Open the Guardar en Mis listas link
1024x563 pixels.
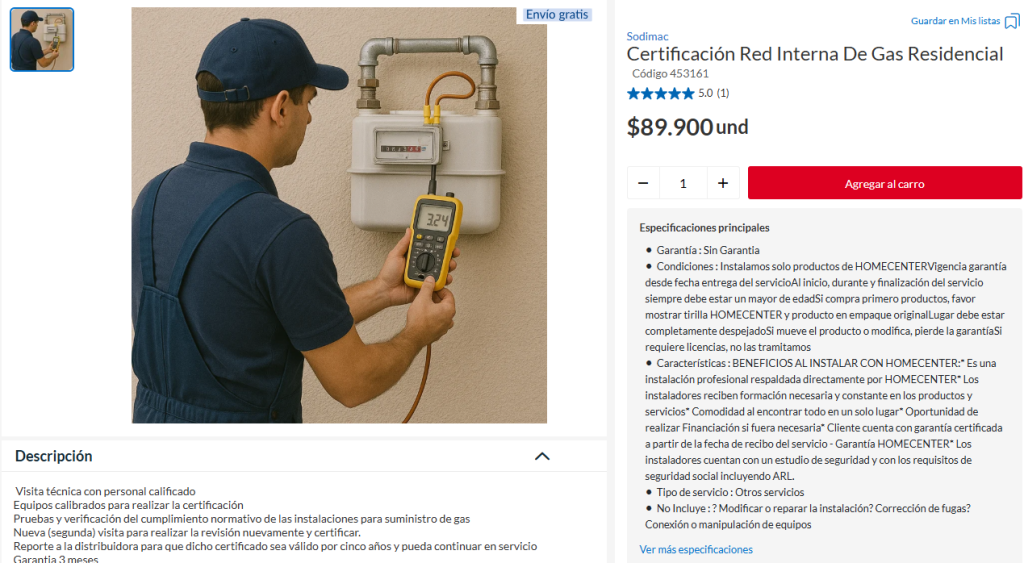tap(955, 21)
